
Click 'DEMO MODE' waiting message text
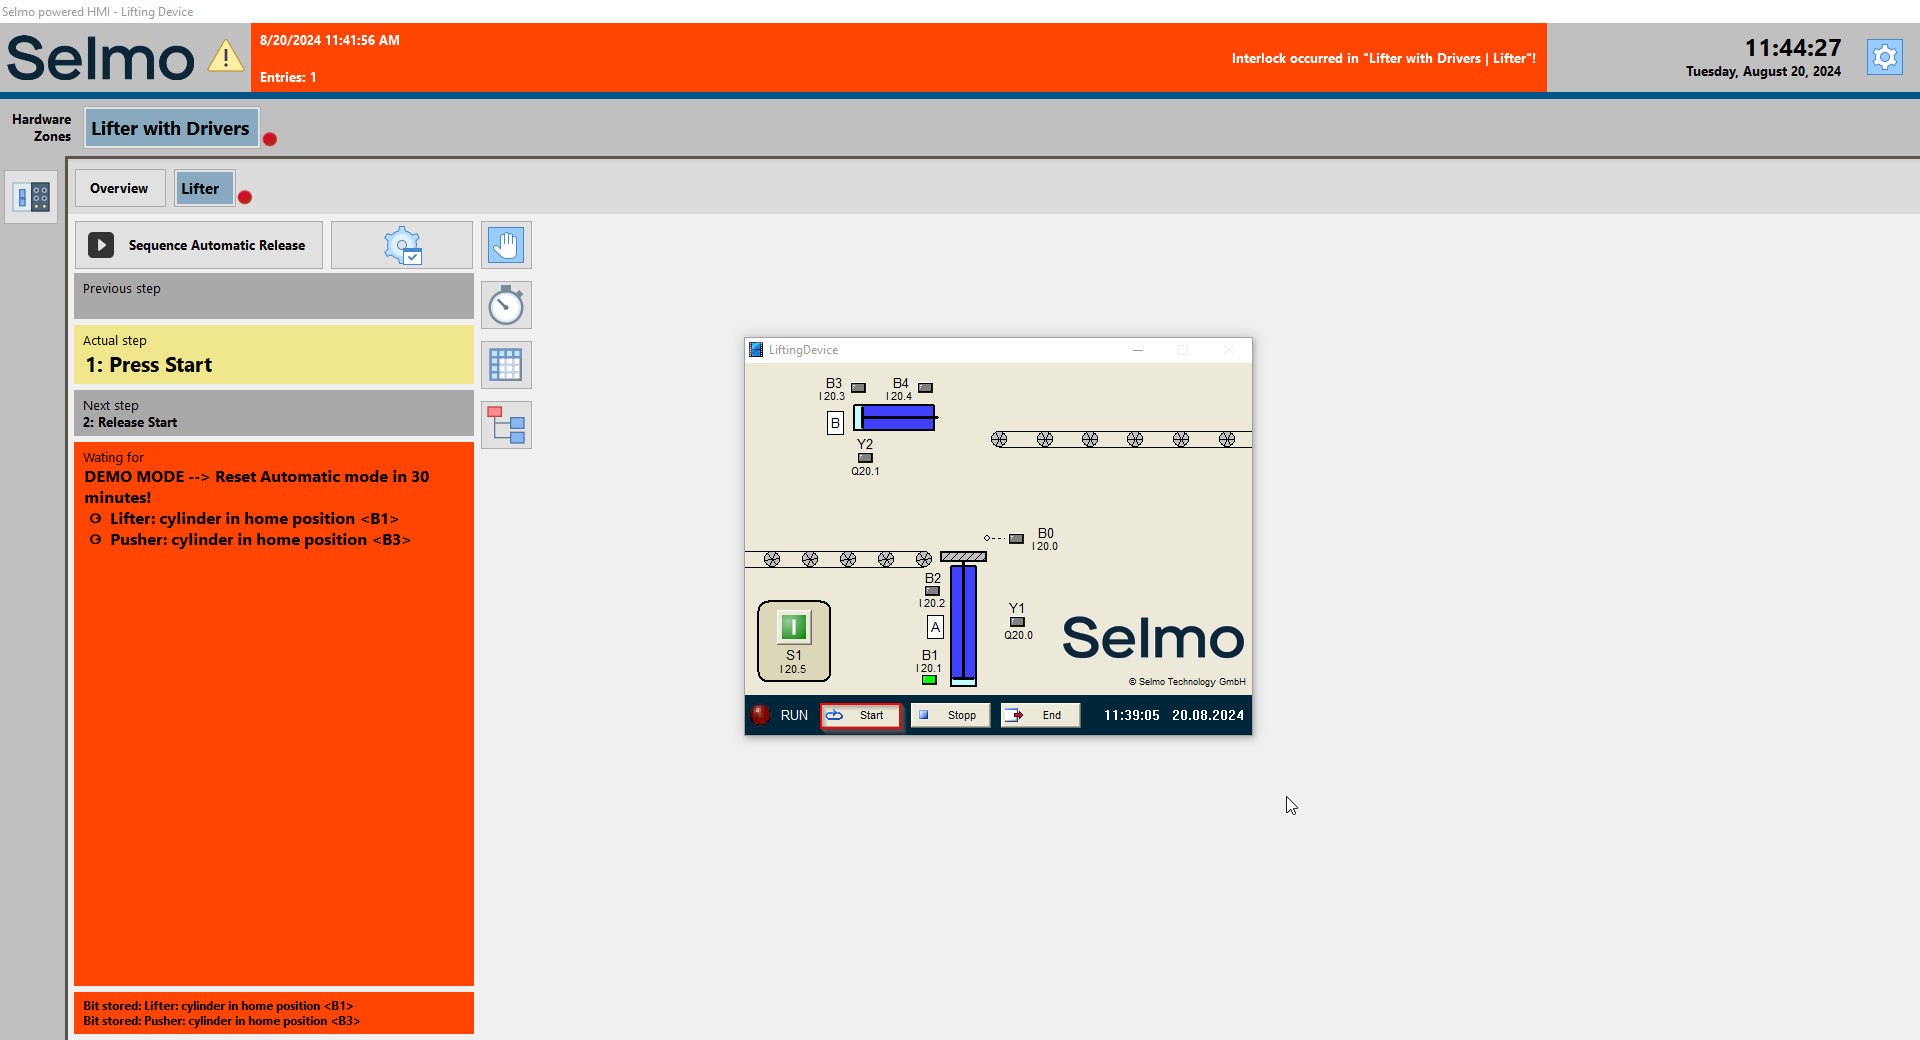tap(257, 487)
